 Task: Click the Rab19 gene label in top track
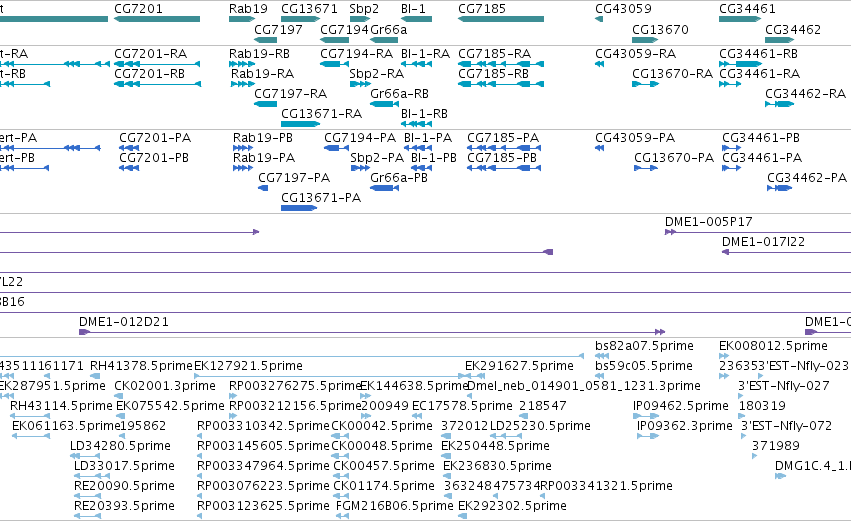[248, 9]
